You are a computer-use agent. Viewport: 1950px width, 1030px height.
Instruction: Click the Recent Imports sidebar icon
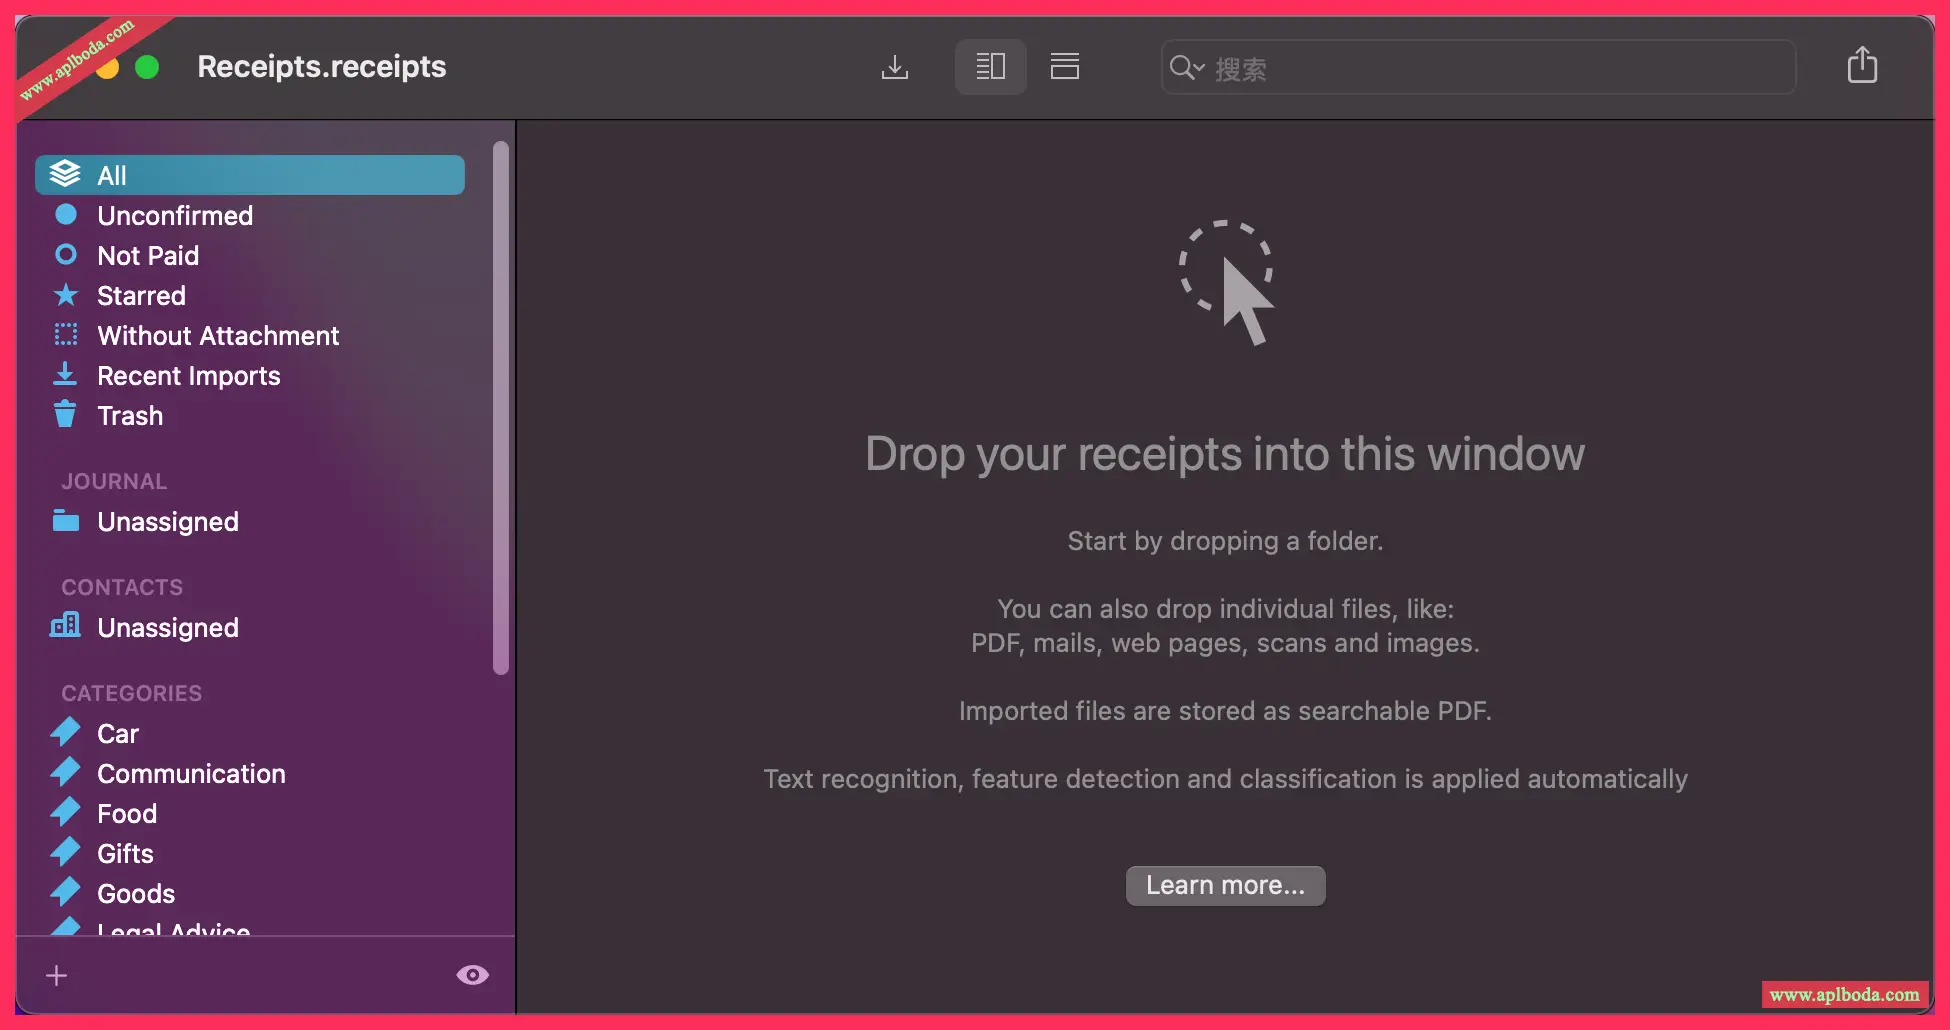[x=65, y=374]
